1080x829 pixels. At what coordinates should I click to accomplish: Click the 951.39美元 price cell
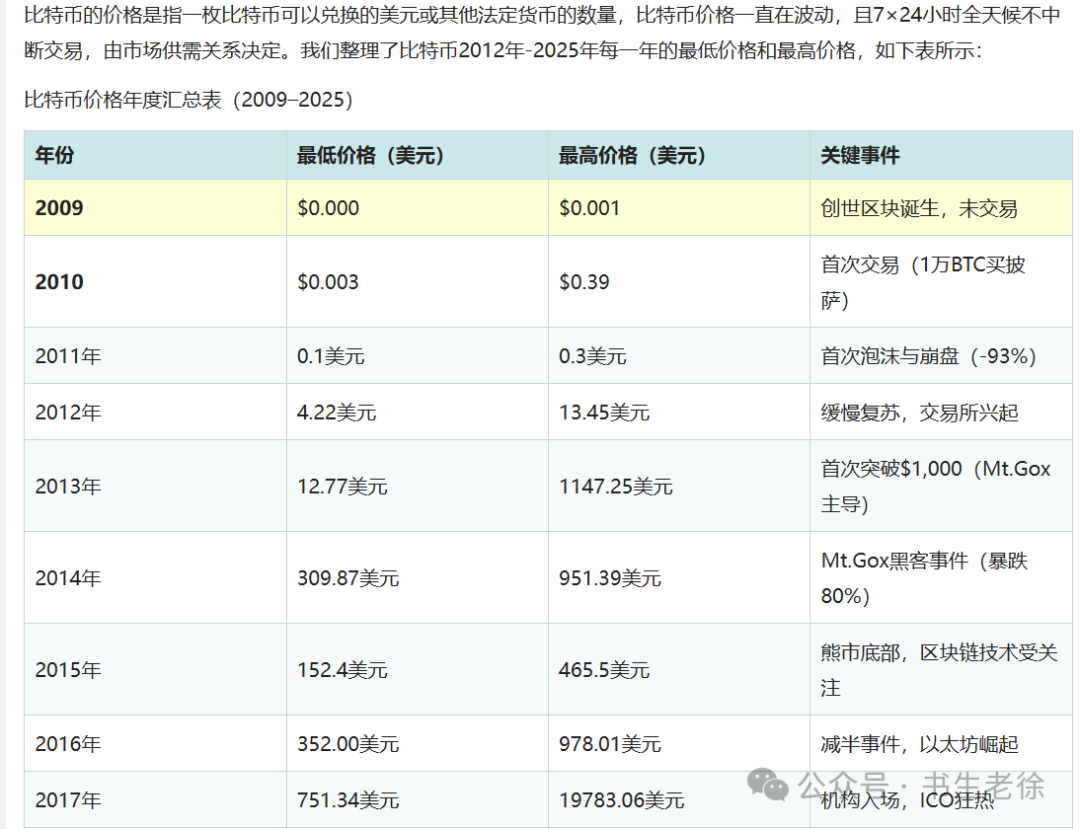[679, 577]
